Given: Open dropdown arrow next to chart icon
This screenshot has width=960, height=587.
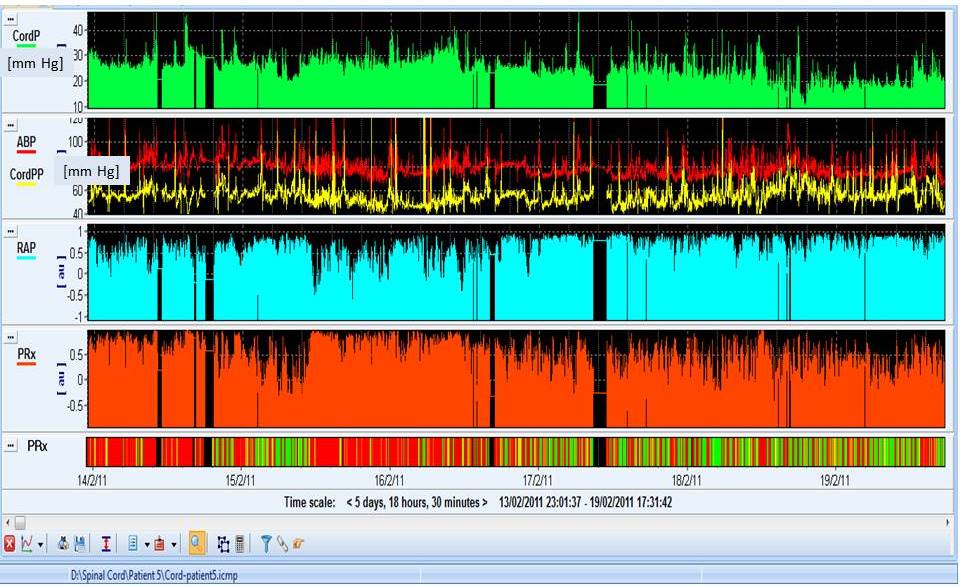Looking at the screenshot, I should point(41,545).
